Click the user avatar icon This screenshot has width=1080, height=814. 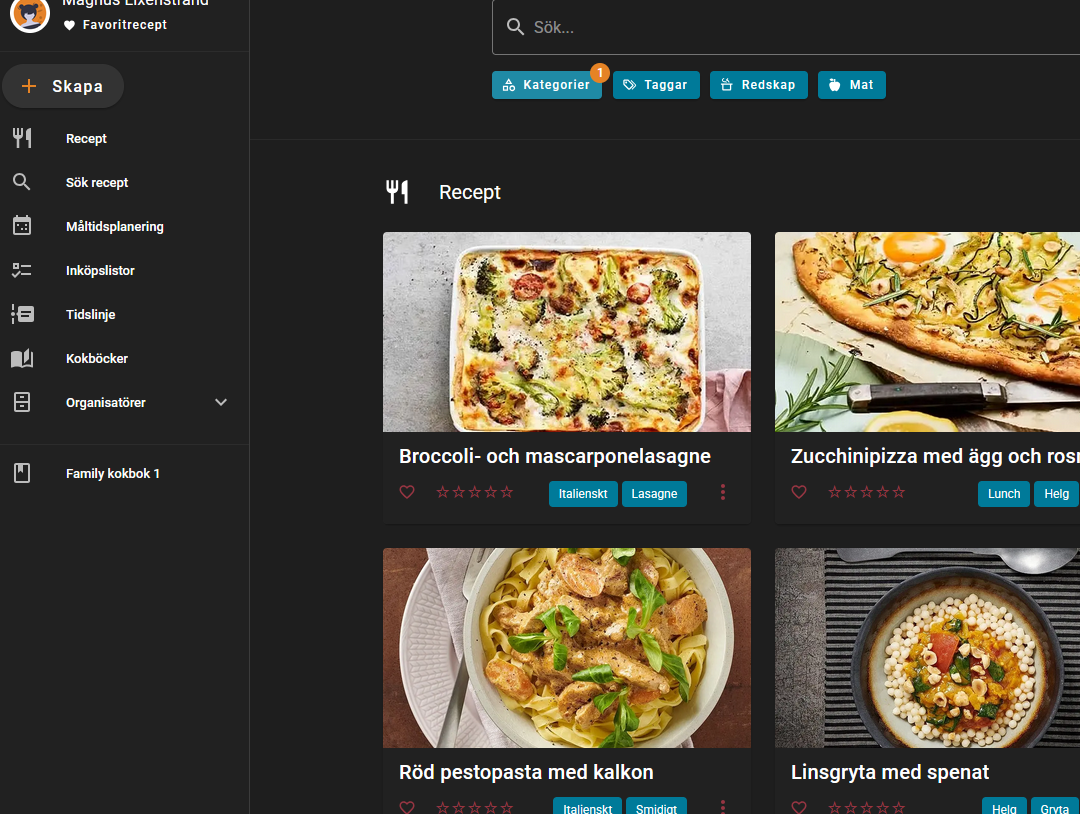pyautogui.click(x=30, y=14)
